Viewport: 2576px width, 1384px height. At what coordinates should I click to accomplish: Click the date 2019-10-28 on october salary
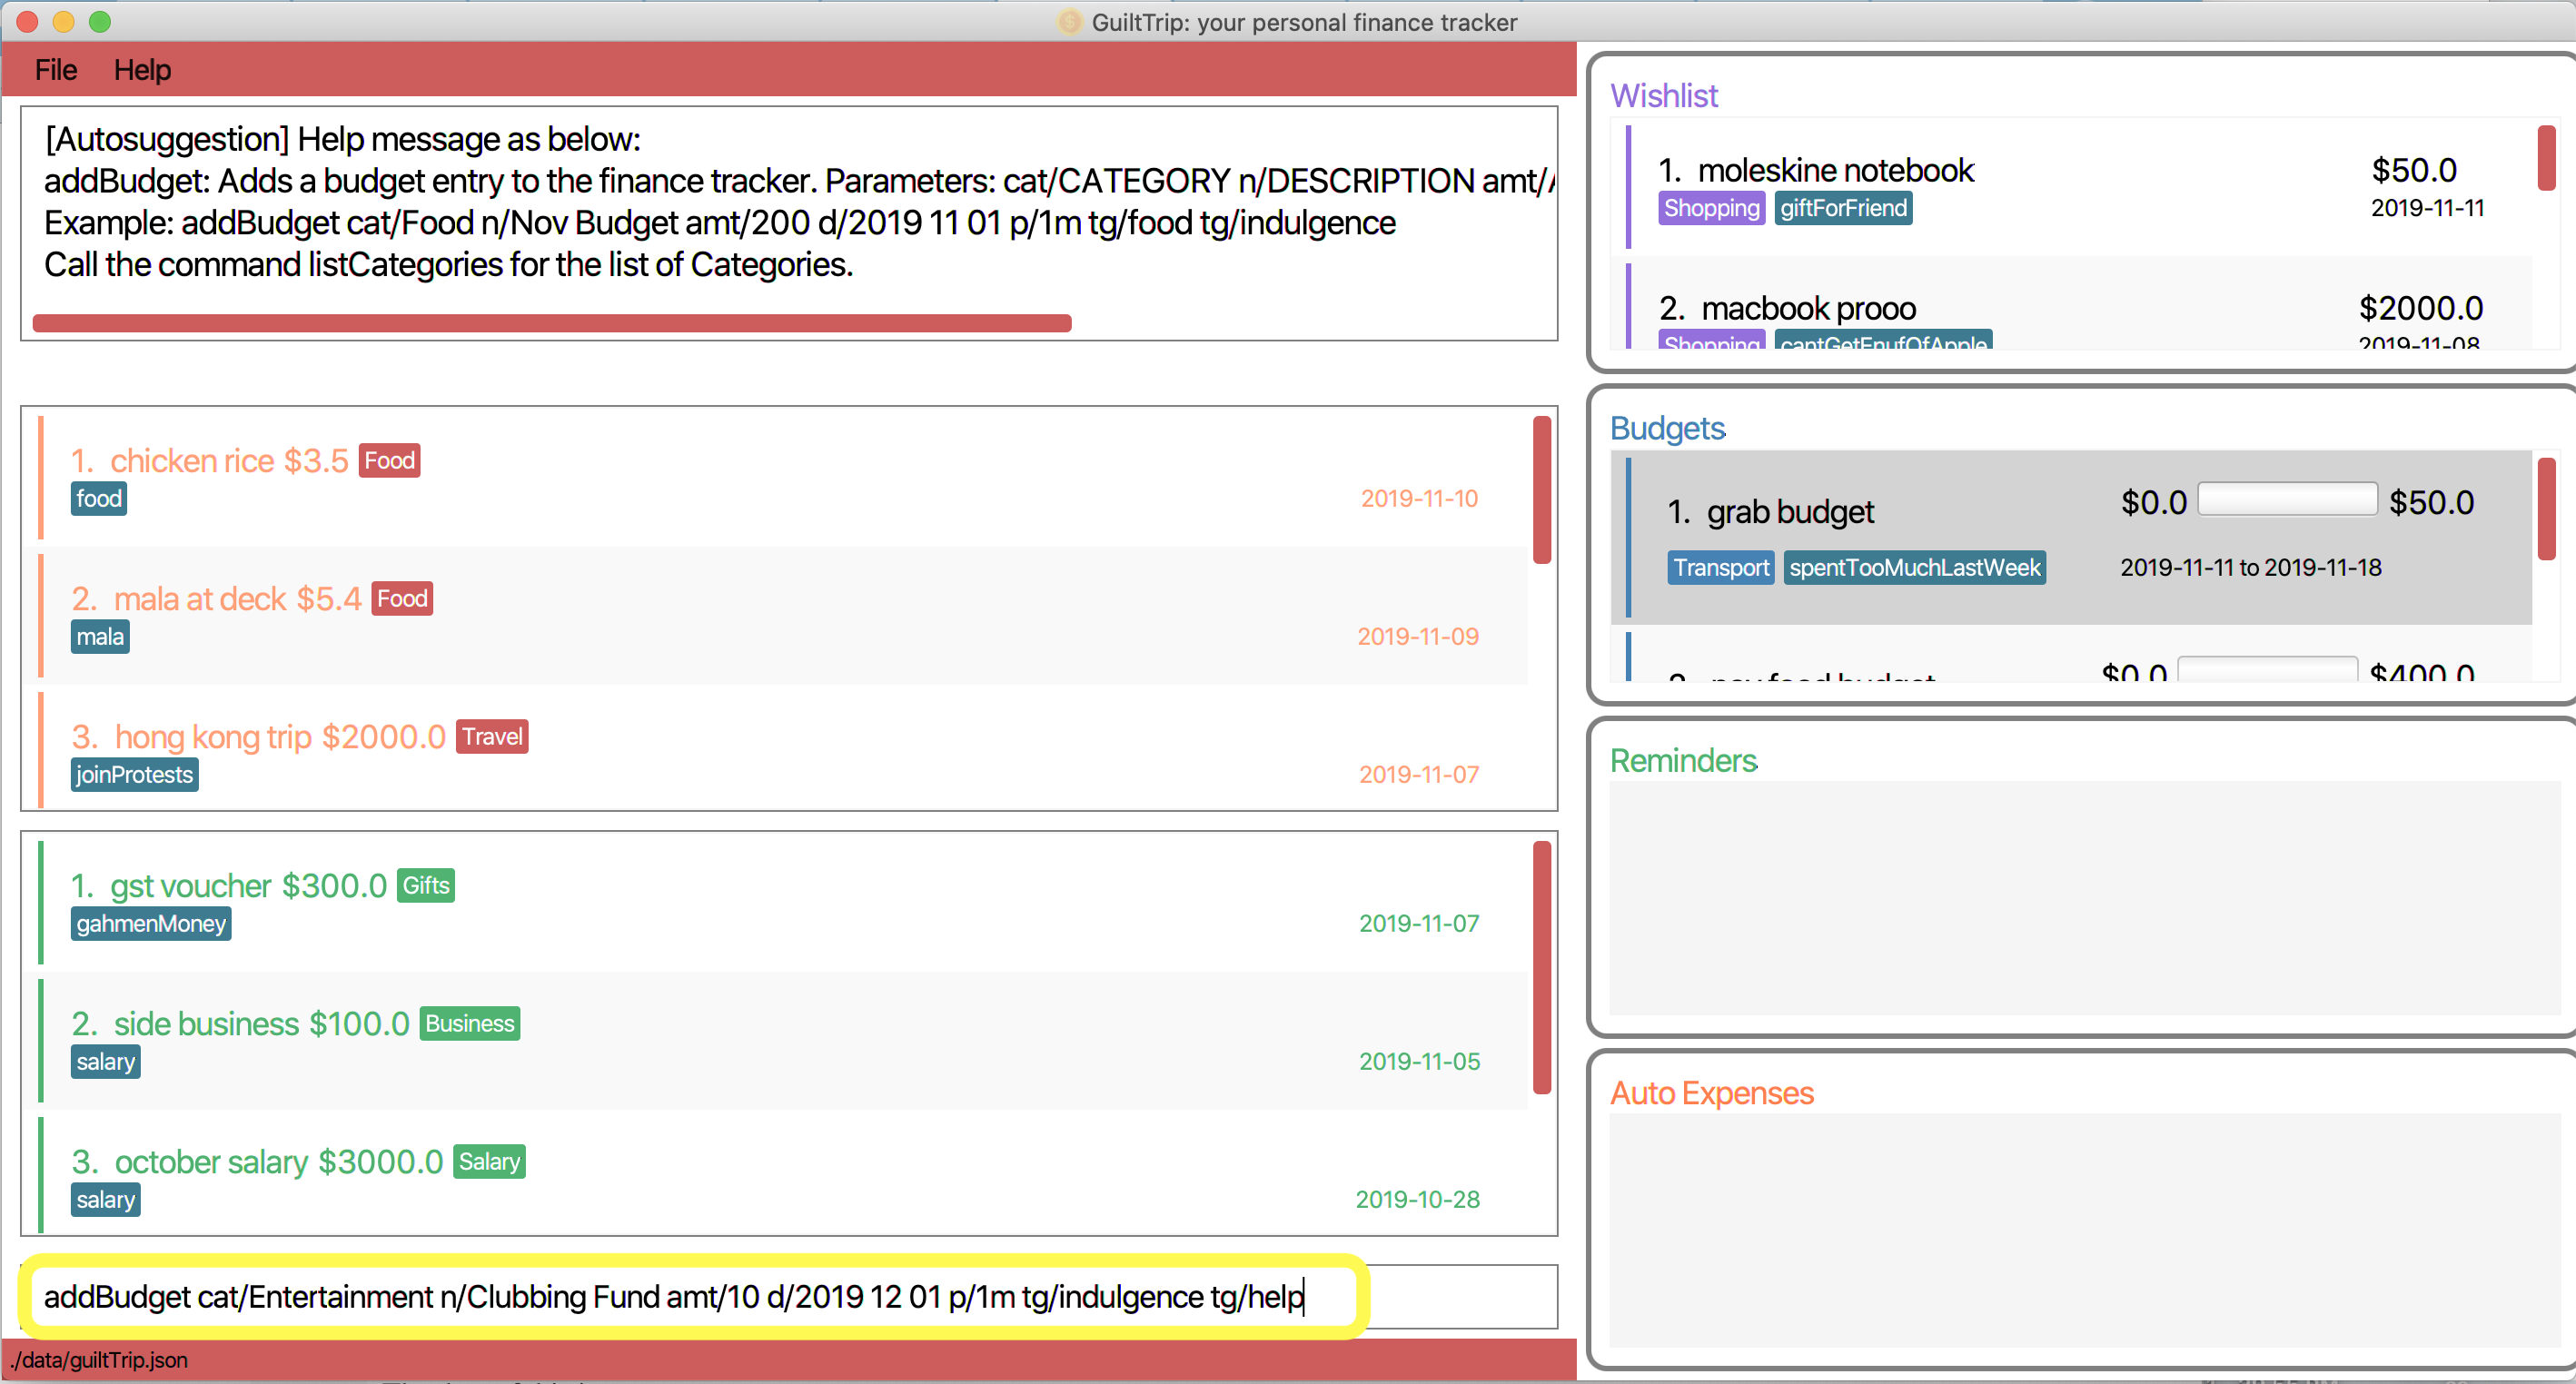[1417, 1199]
